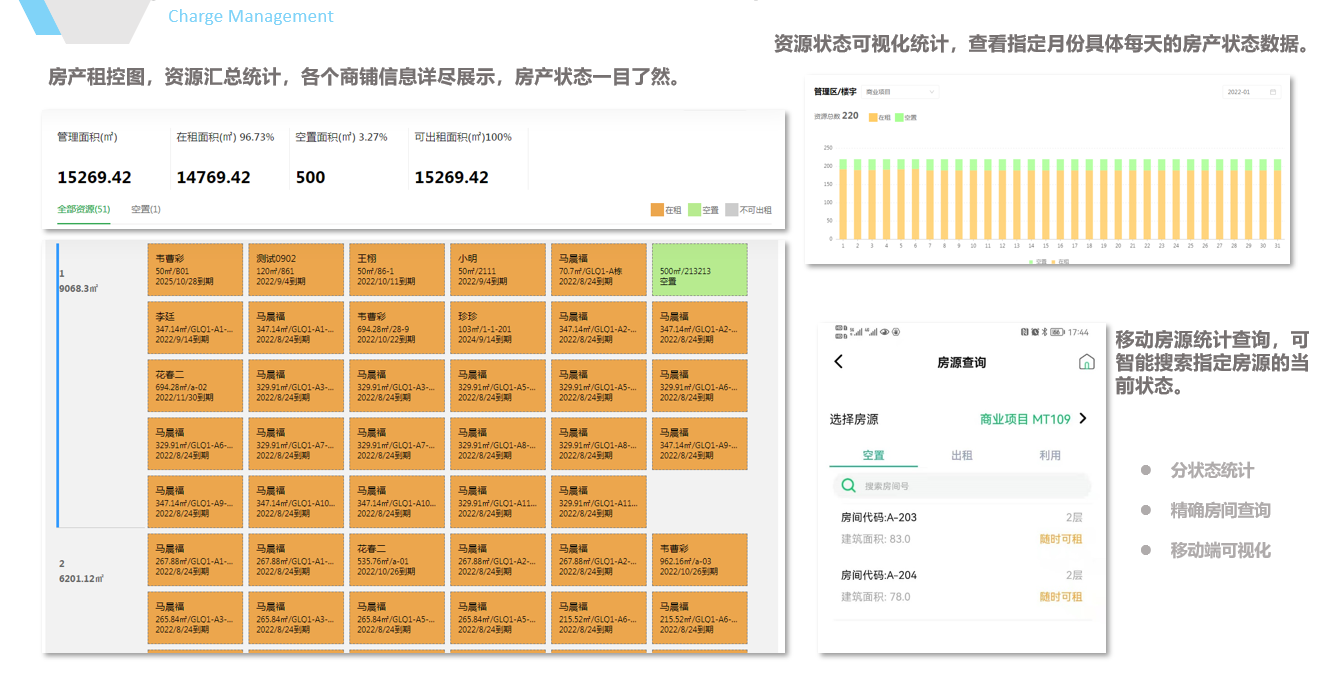Click the 分状态统计 bullet item

[x=1212, y=470]
